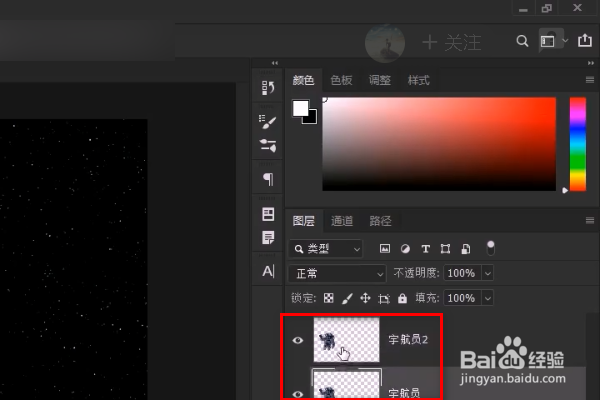Pick a color in the color field
Image resolution: width=600 pixels, height=400 pixels.
[x=439, y=144]
